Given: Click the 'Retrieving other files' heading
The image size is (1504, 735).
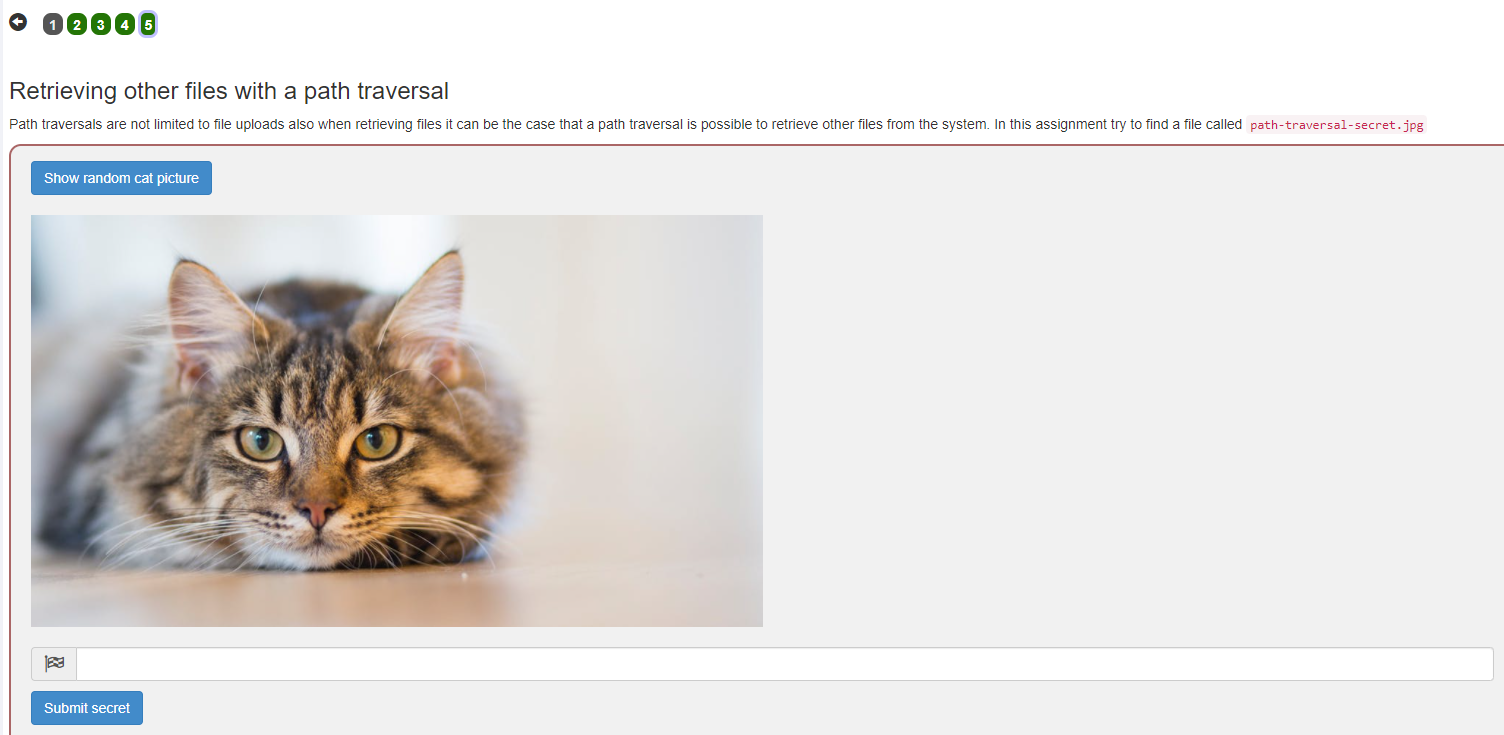Looking at the screenshot, I should (229, 91).
